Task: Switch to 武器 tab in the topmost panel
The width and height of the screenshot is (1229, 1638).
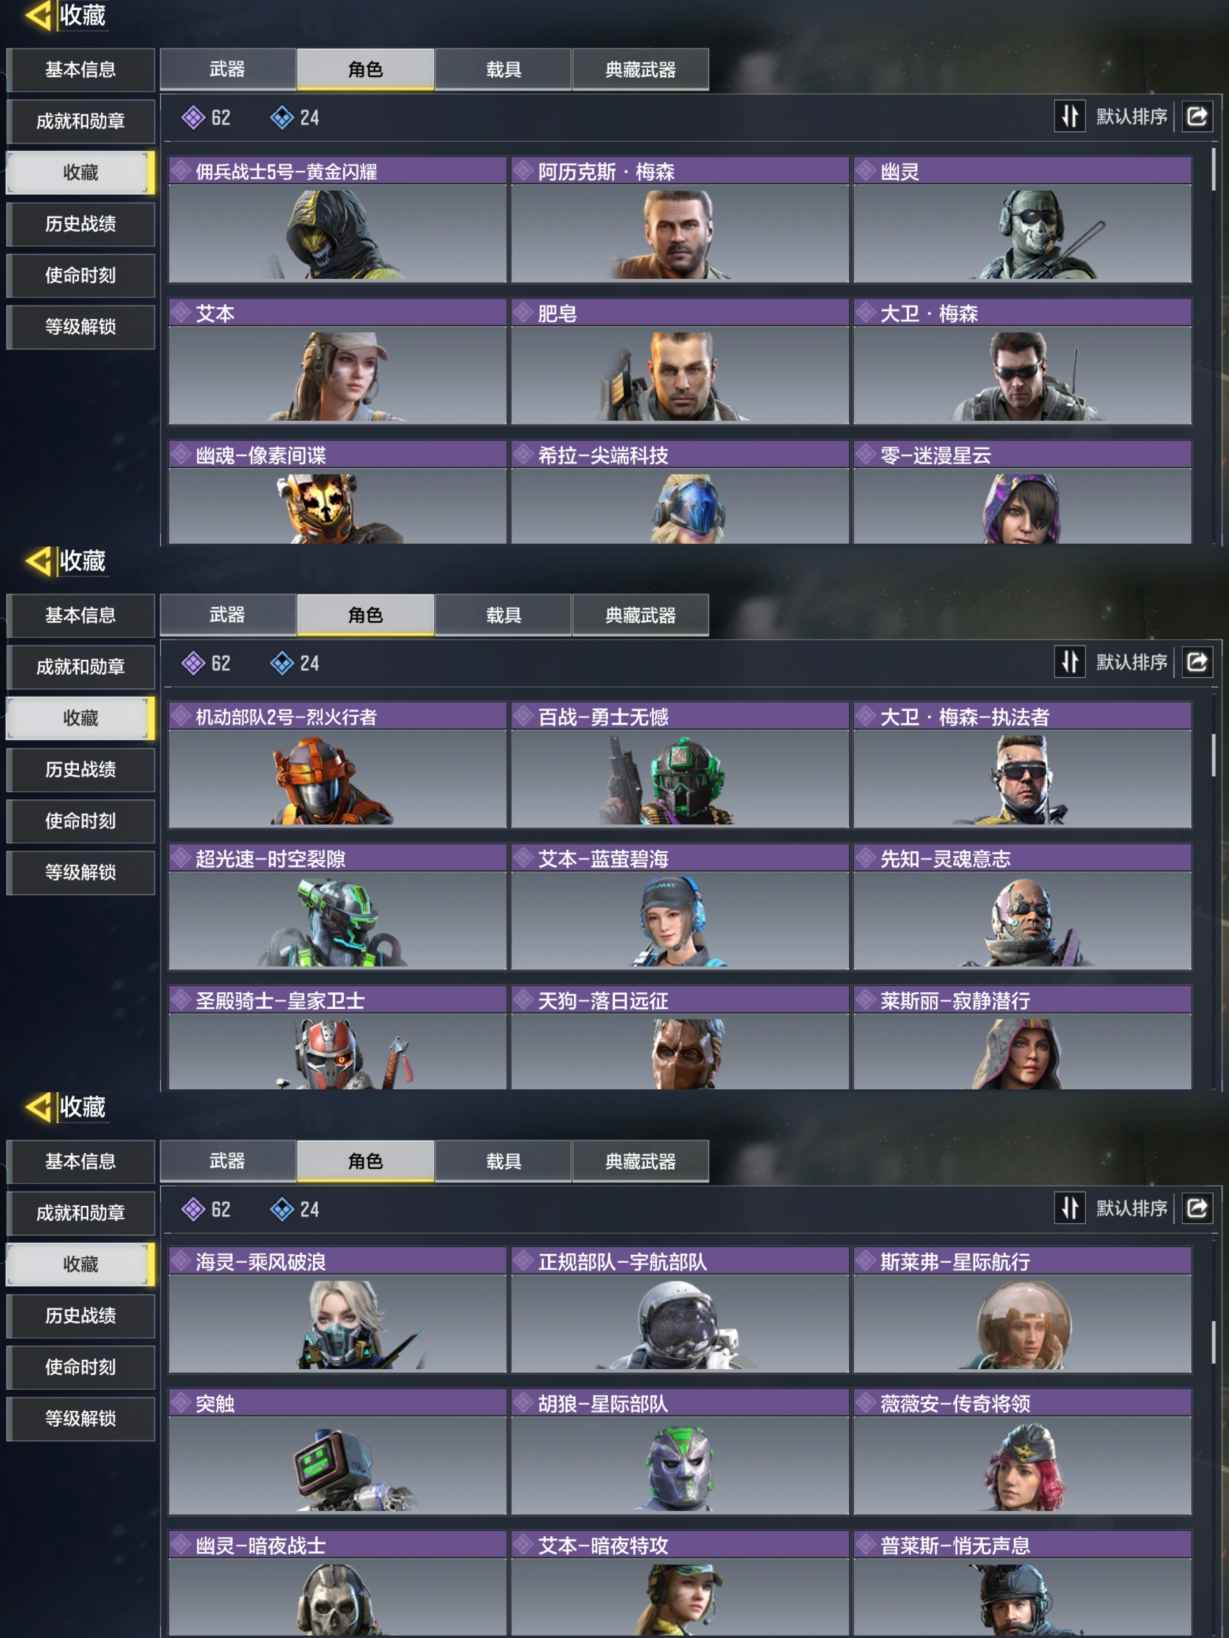Action: [x=228, y=69]
